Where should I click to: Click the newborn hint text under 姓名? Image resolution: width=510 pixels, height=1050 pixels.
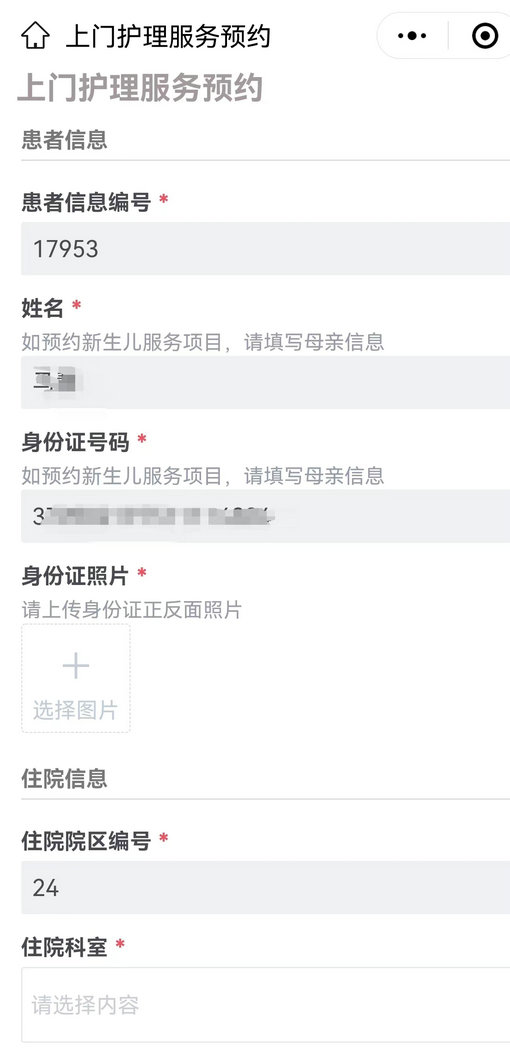[x=203, y=342]
